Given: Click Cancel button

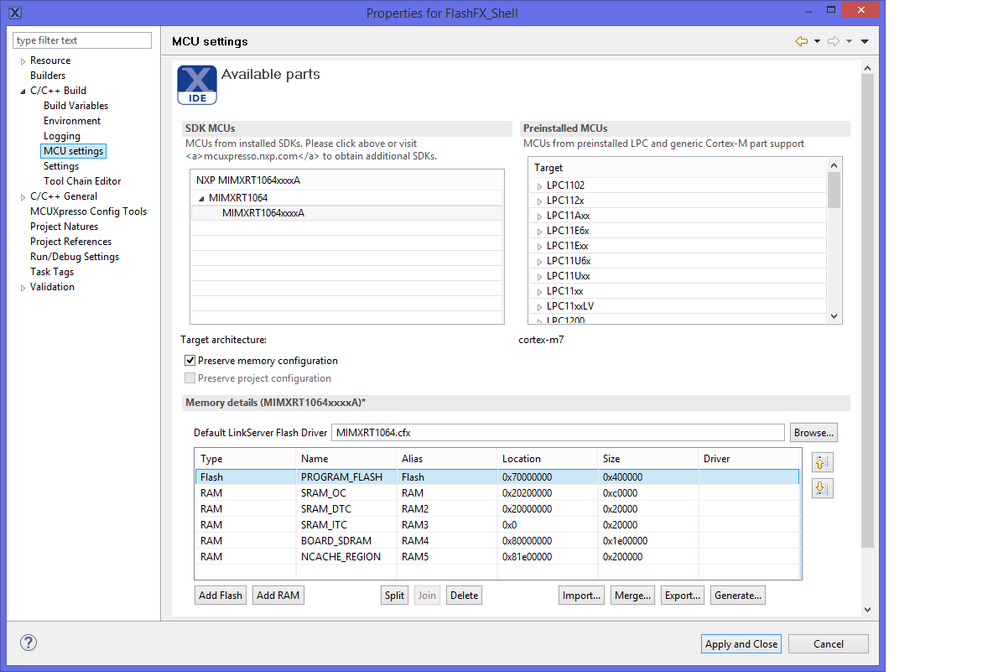Looking at the screenshot, I should [828, 644].
